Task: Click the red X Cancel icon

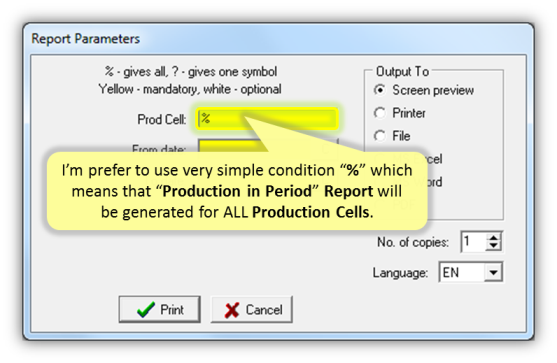Action: pyautogui.click(x=232, y=310)
